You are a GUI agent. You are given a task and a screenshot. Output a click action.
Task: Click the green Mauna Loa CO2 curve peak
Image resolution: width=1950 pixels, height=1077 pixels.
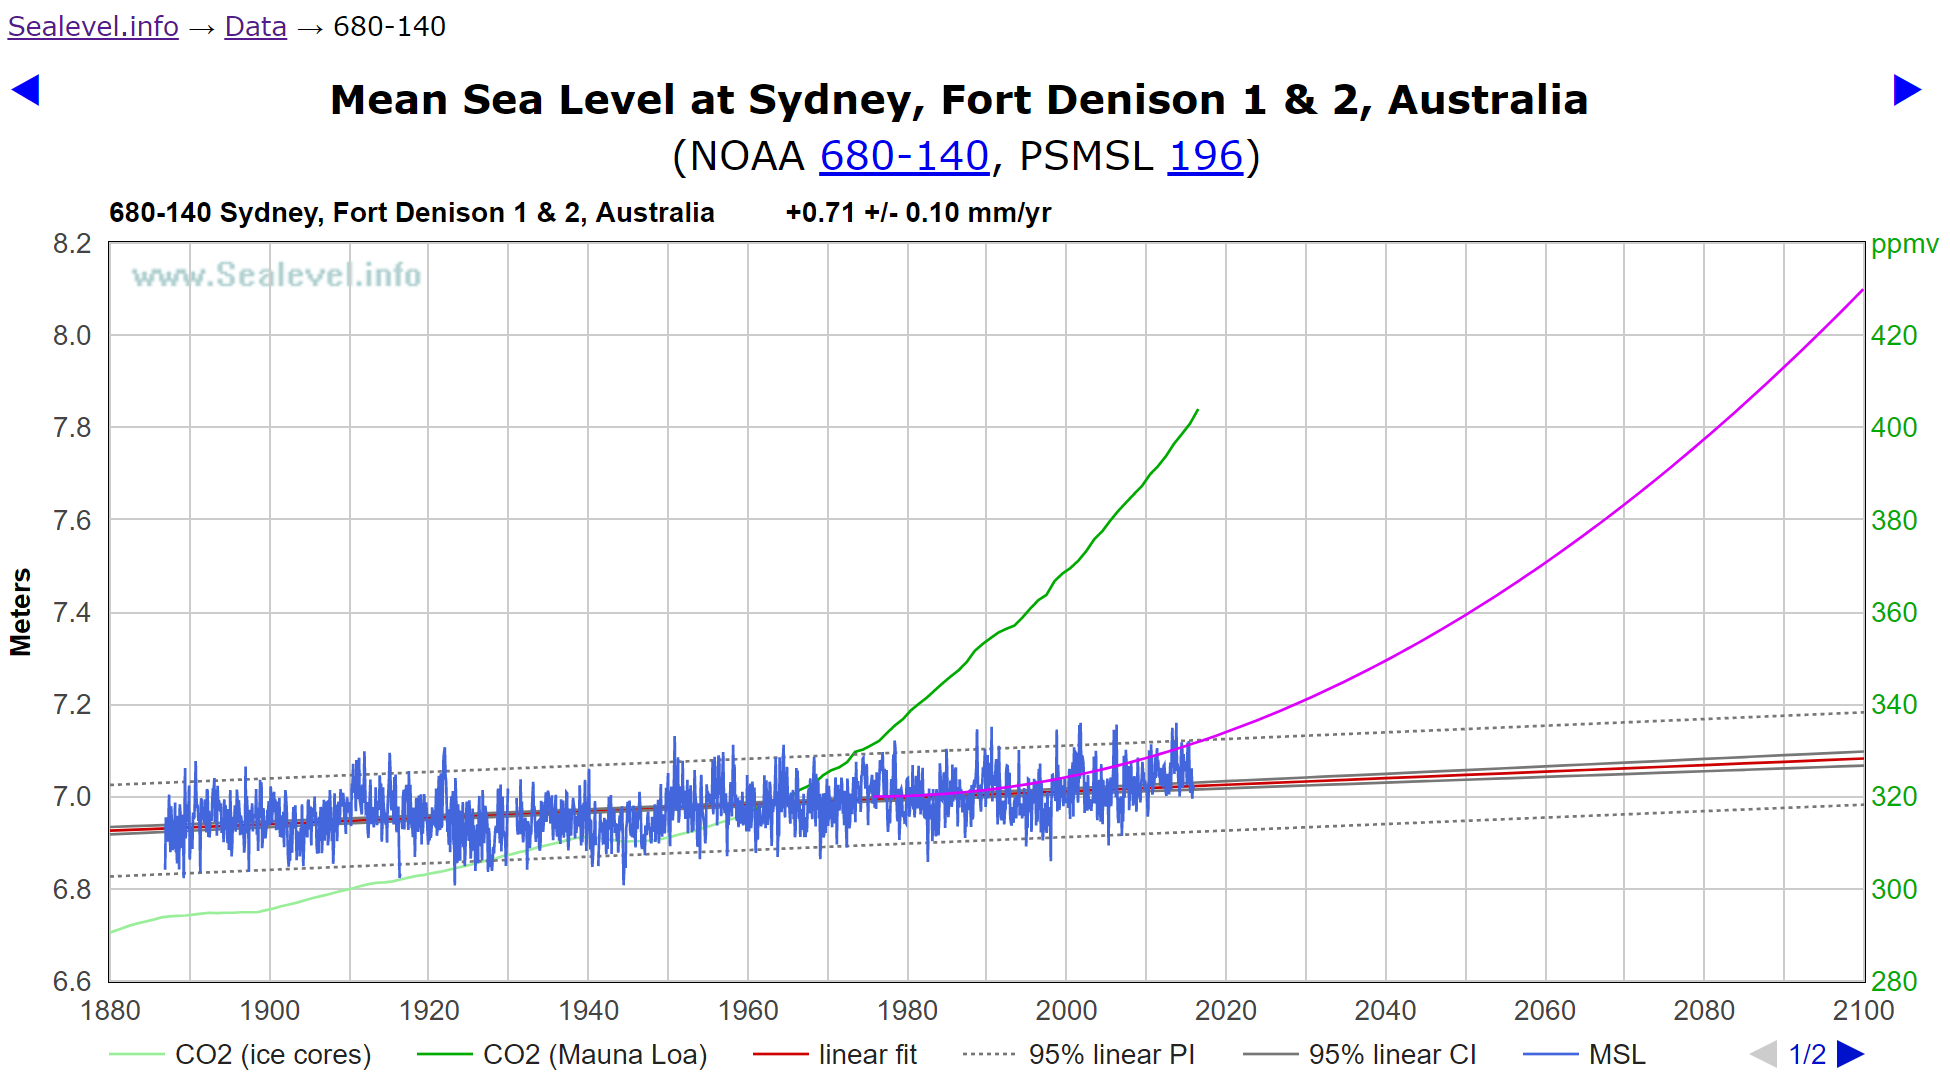pos(1196,411)
